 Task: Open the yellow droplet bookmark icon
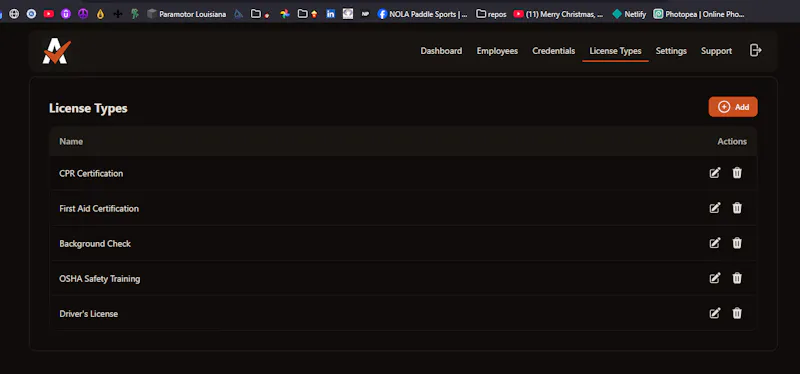(x=100, y=14)
